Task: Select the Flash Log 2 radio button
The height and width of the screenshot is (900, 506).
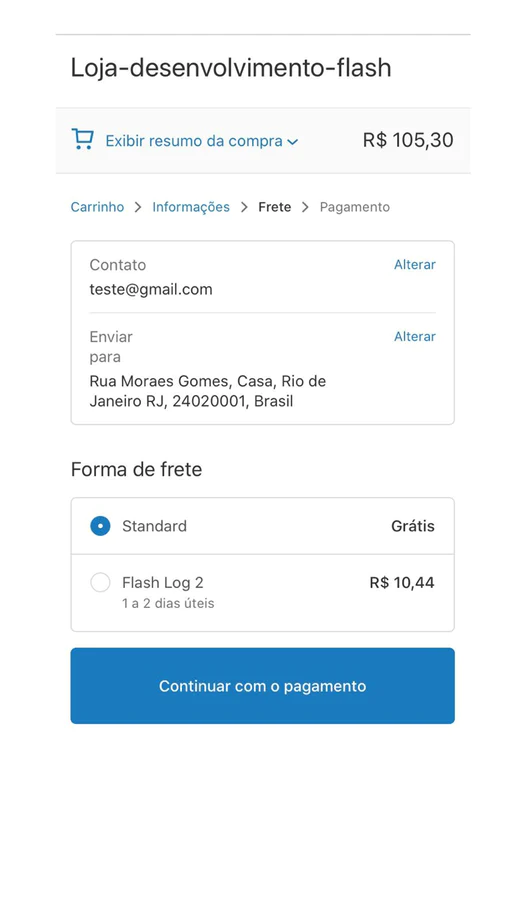Action: tap(100, 583)
